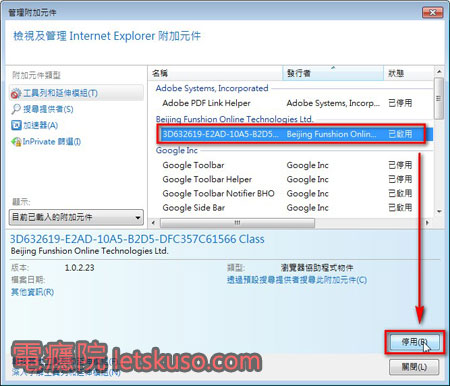Select the Adobe PDF Link Helper row

pyautogui.click(x=292, y=103)
